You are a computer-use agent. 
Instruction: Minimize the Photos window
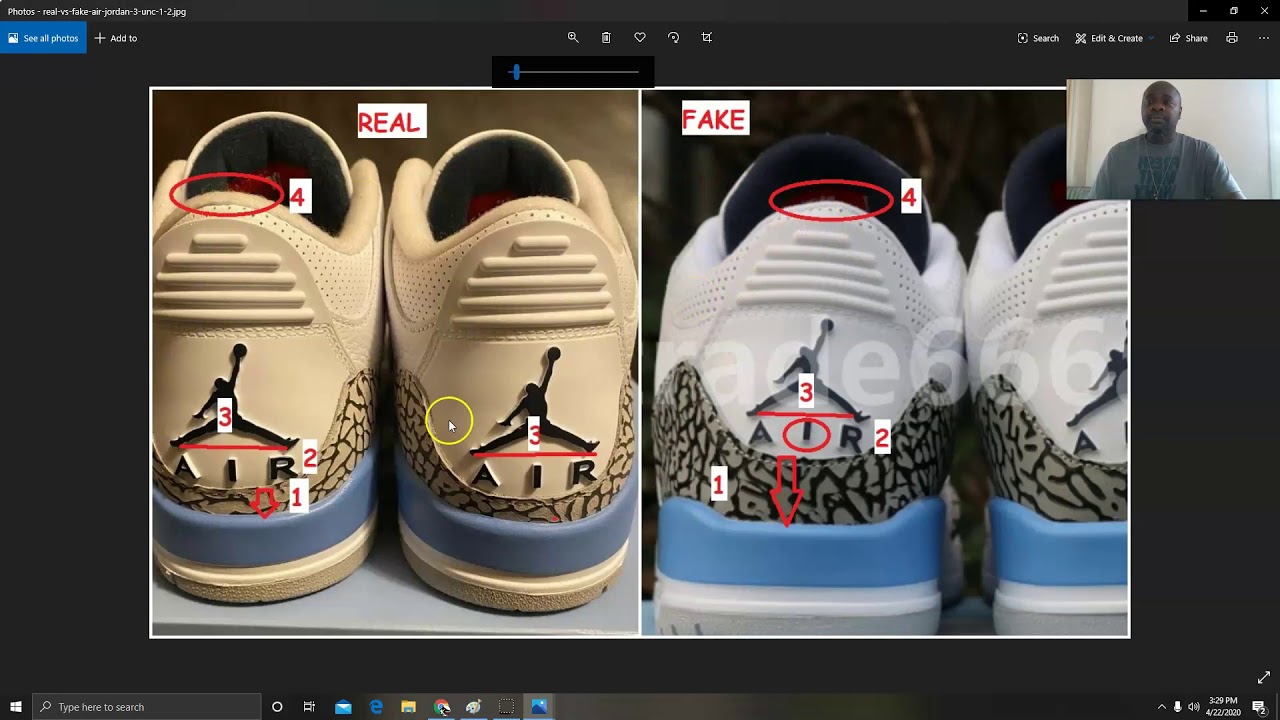[x=1203, y=11]
